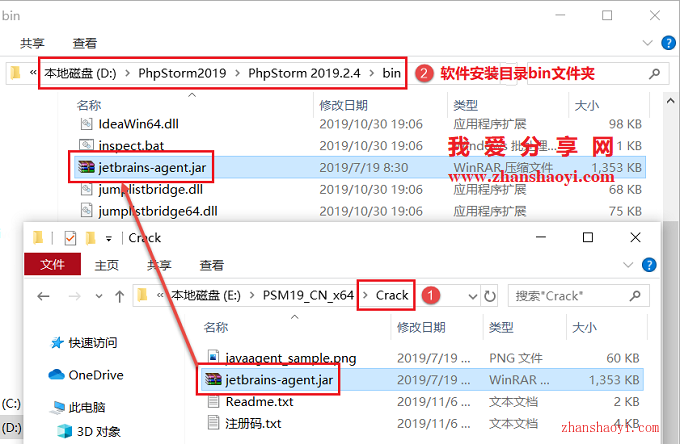Open the address bar history dropdown
The width and height of the screenshot is (680, 444).
tap(473, 297)
